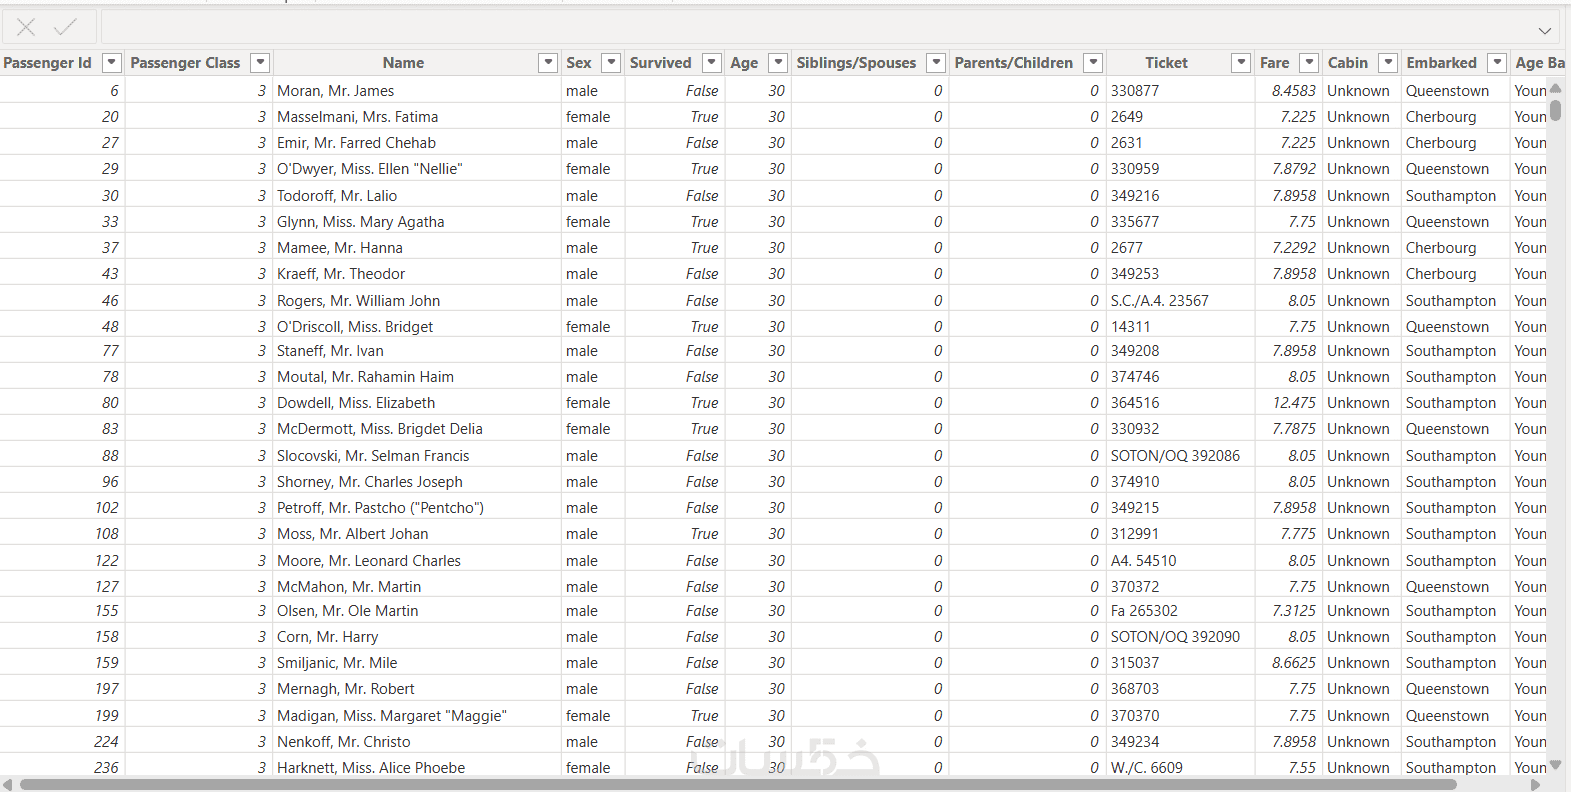Click the scroll left arrow at bottom

click(x=8, y=785)
